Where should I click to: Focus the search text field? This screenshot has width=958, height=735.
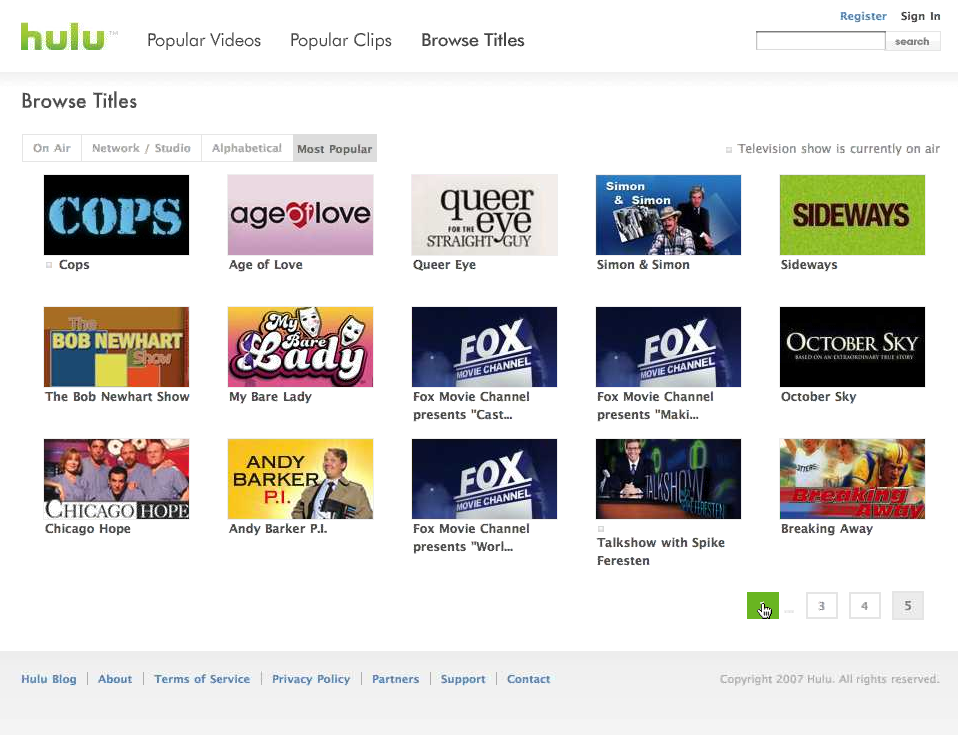(820, 41)
